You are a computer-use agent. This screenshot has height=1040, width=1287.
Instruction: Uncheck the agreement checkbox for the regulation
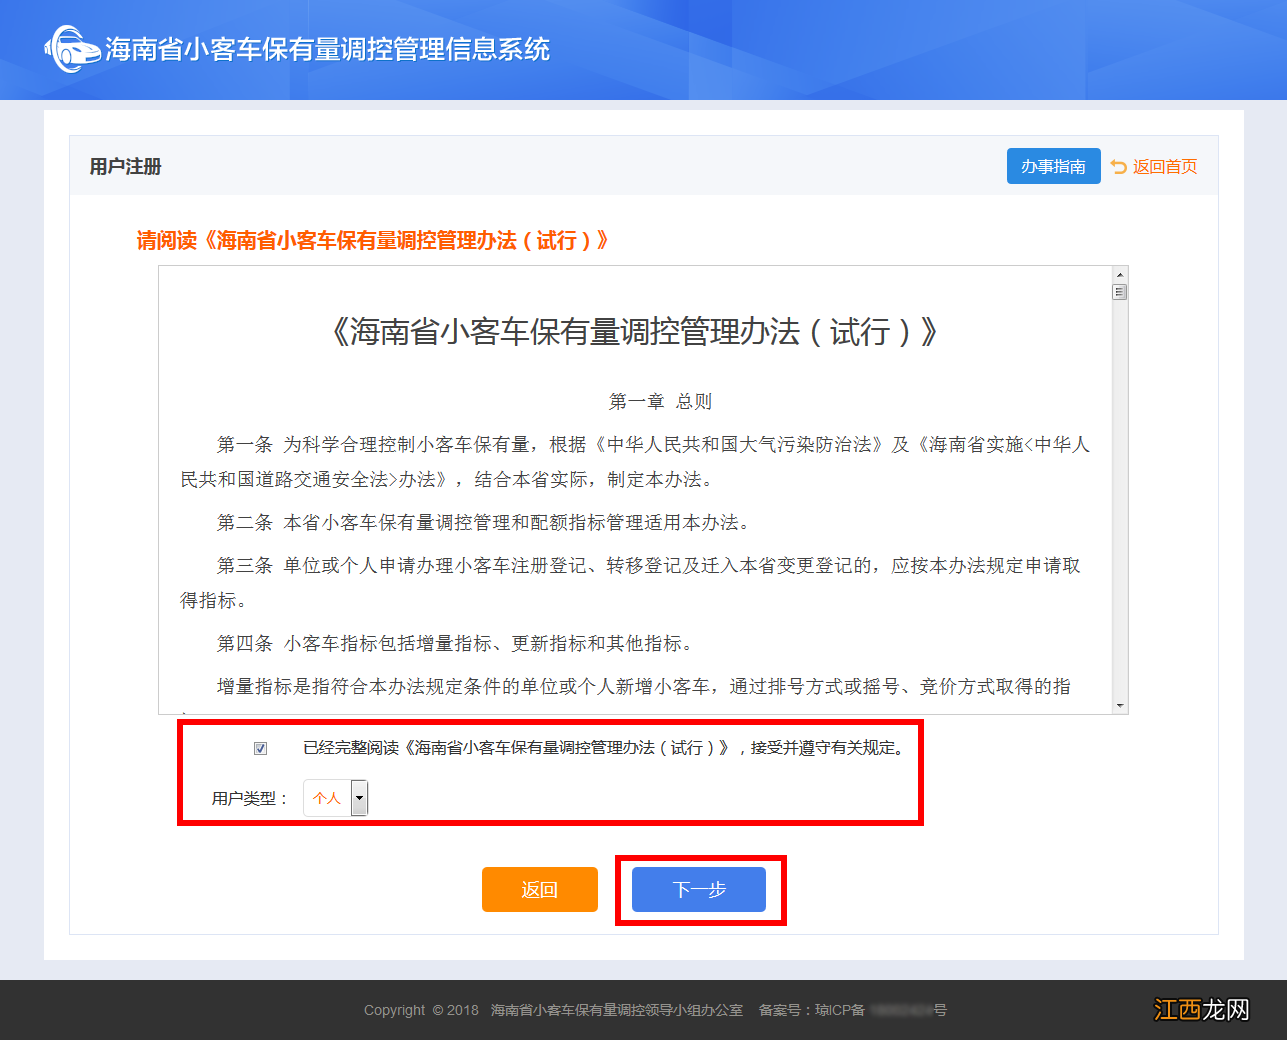(x=260, y=747)
